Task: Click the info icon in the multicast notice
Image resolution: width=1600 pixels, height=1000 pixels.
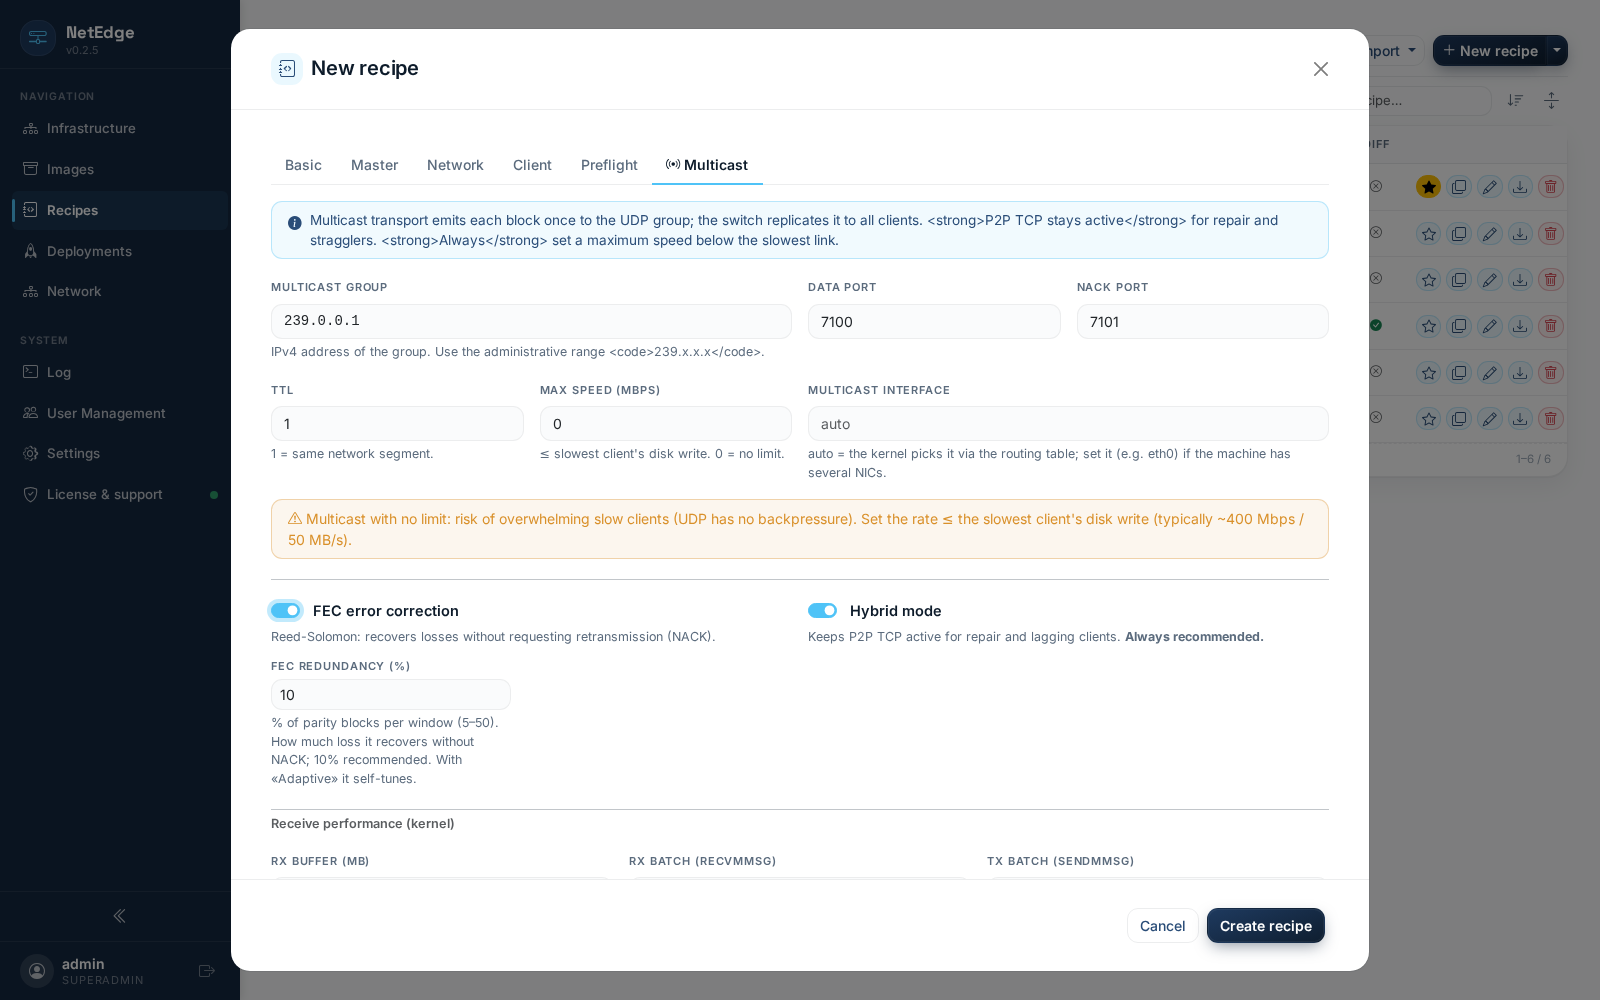Action: click(295, 223)
